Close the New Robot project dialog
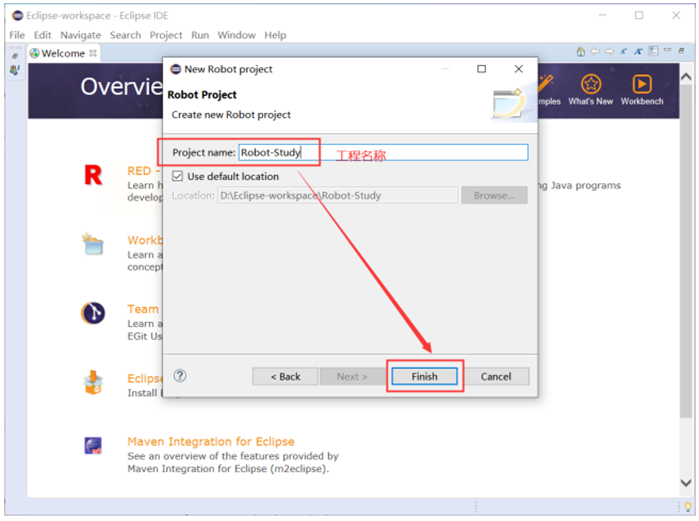The width and height of the screenshot is (699, 521). coord(518,69)
